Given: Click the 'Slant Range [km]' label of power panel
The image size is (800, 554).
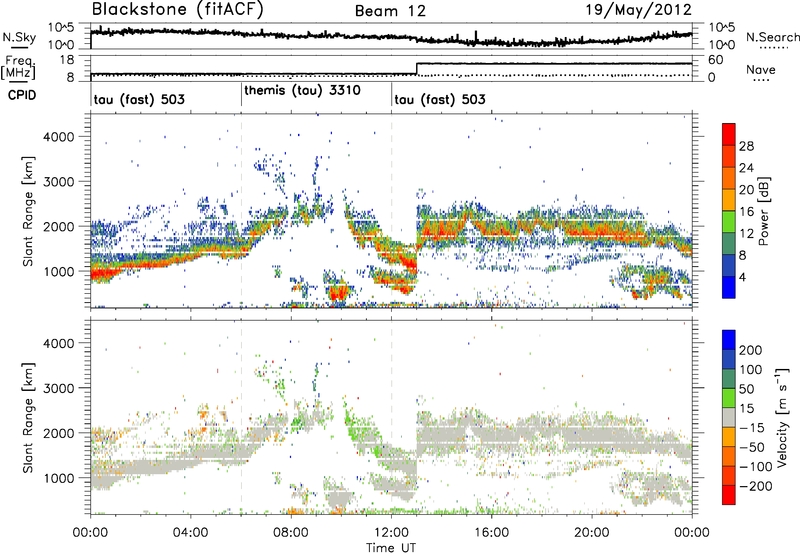Looking at the screenshot, I should [28, 211].
